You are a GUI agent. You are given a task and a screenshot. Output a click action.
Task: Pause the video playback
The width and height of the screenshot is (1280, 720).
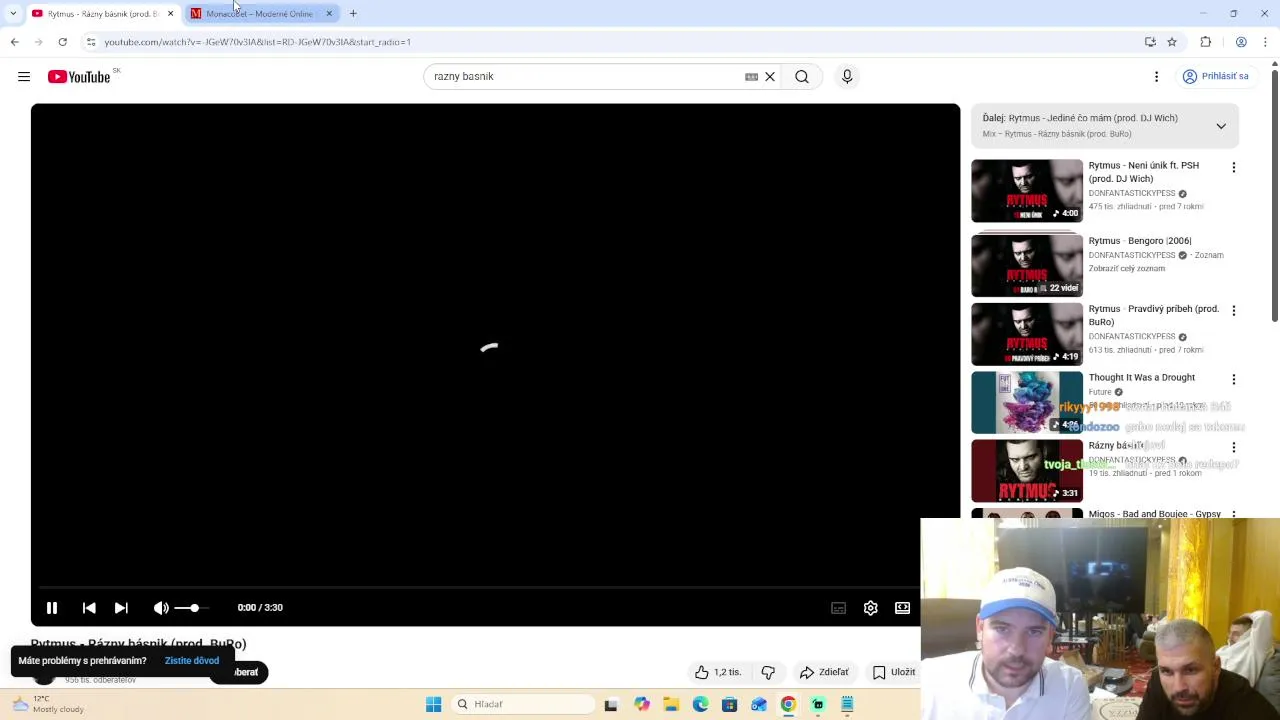[52, 607]
